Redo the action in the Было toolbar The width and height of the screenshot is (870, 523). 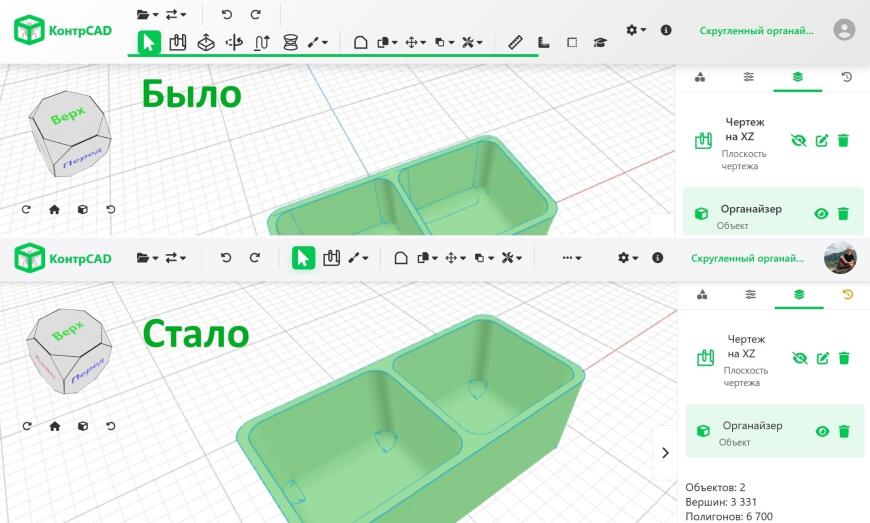pos(255,14)
